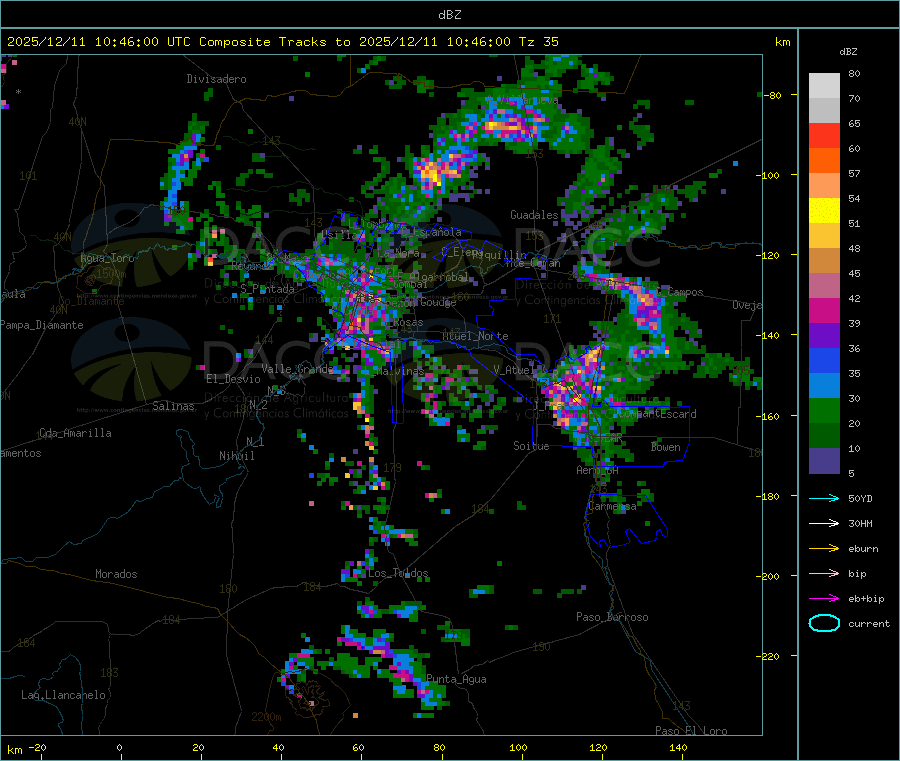The height and width of the screenshot is (761, 900).
Task: Select the 5 dBZ slate purple swatch
Action: 824,461
